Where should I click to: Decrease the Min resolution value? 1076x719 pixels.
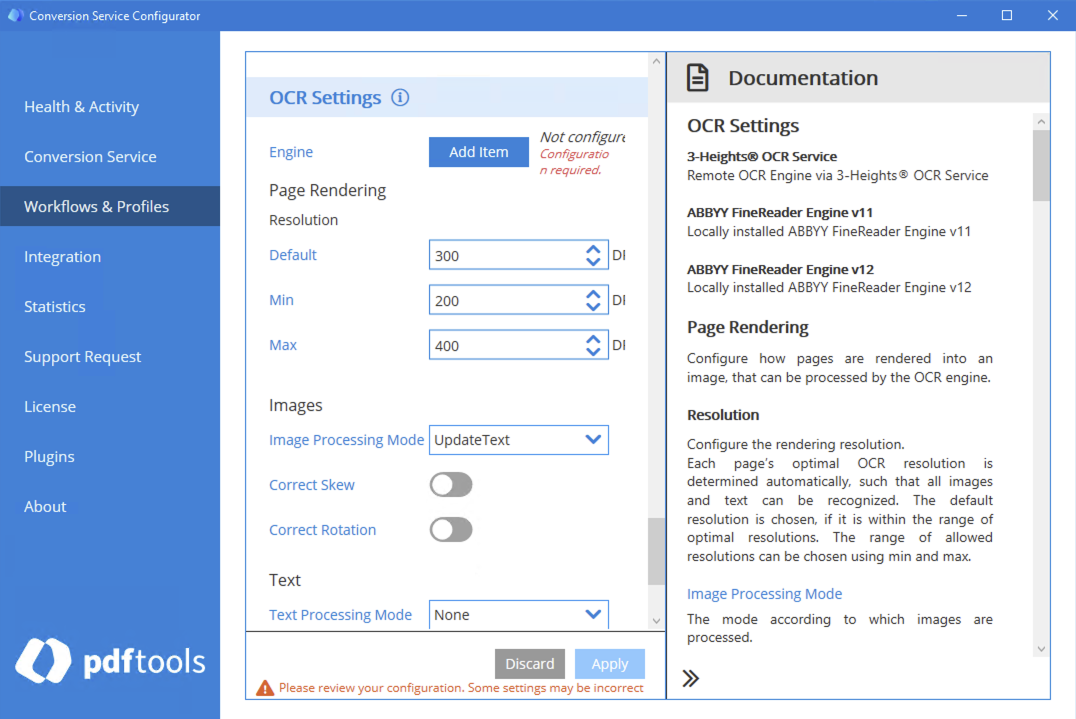593,307
